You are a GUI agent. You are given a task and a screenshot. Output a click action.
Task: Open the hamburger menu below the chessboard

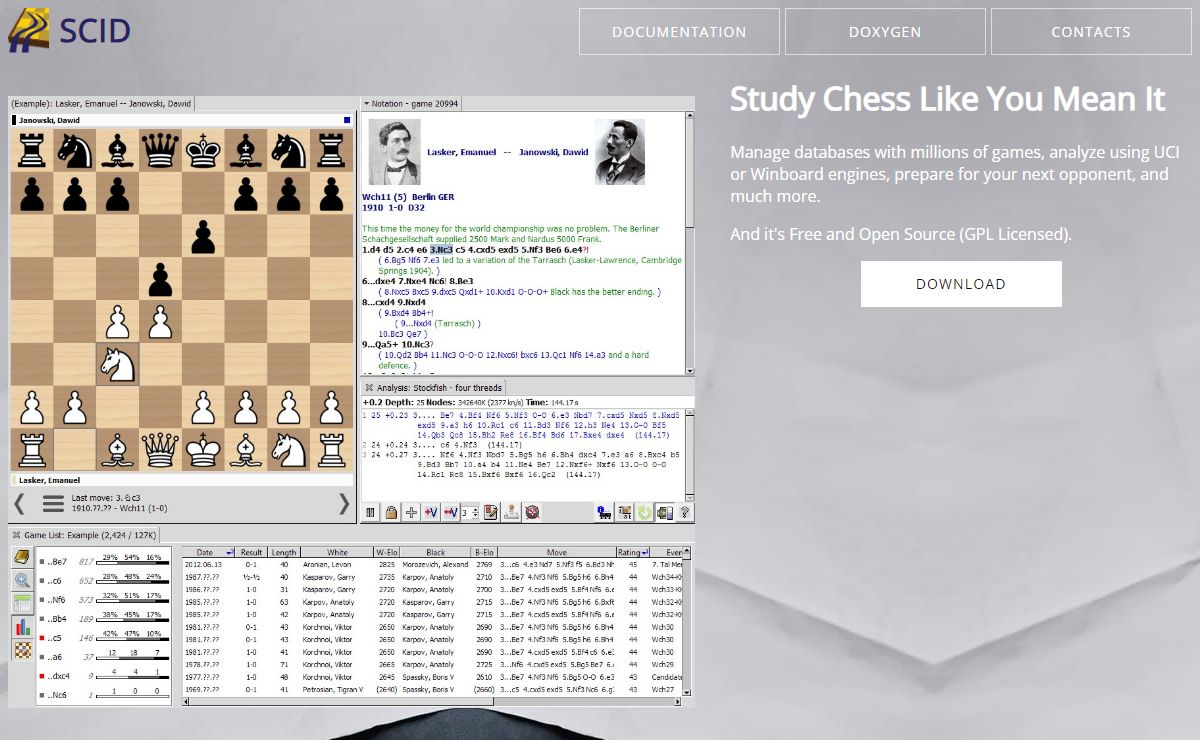click(53, 503)
